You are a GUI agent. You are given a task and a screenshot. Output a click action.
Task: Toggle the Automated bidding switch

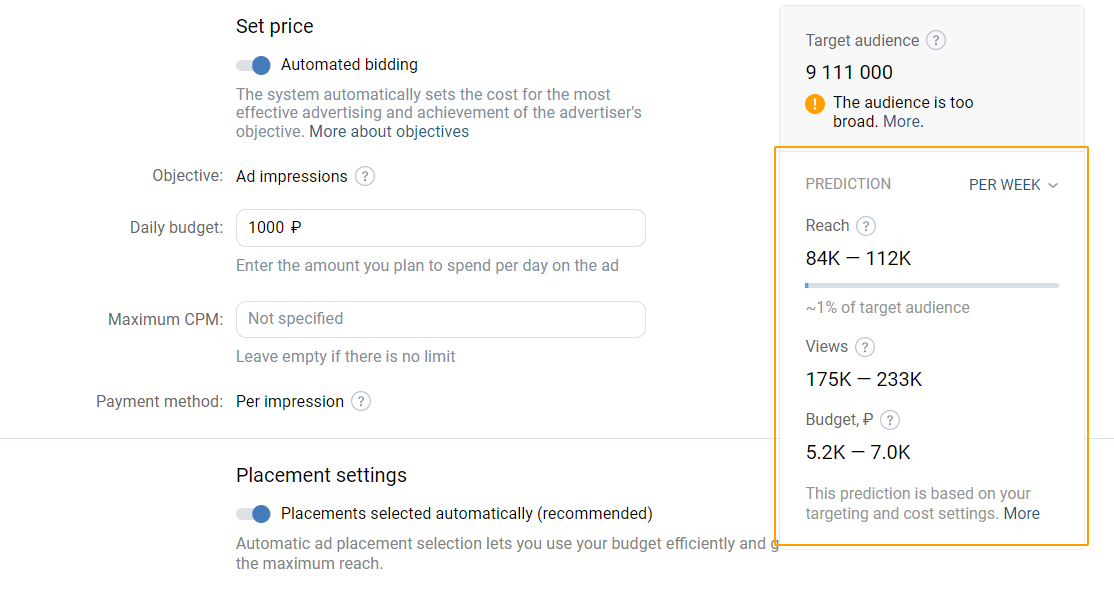tap(254, 65)
